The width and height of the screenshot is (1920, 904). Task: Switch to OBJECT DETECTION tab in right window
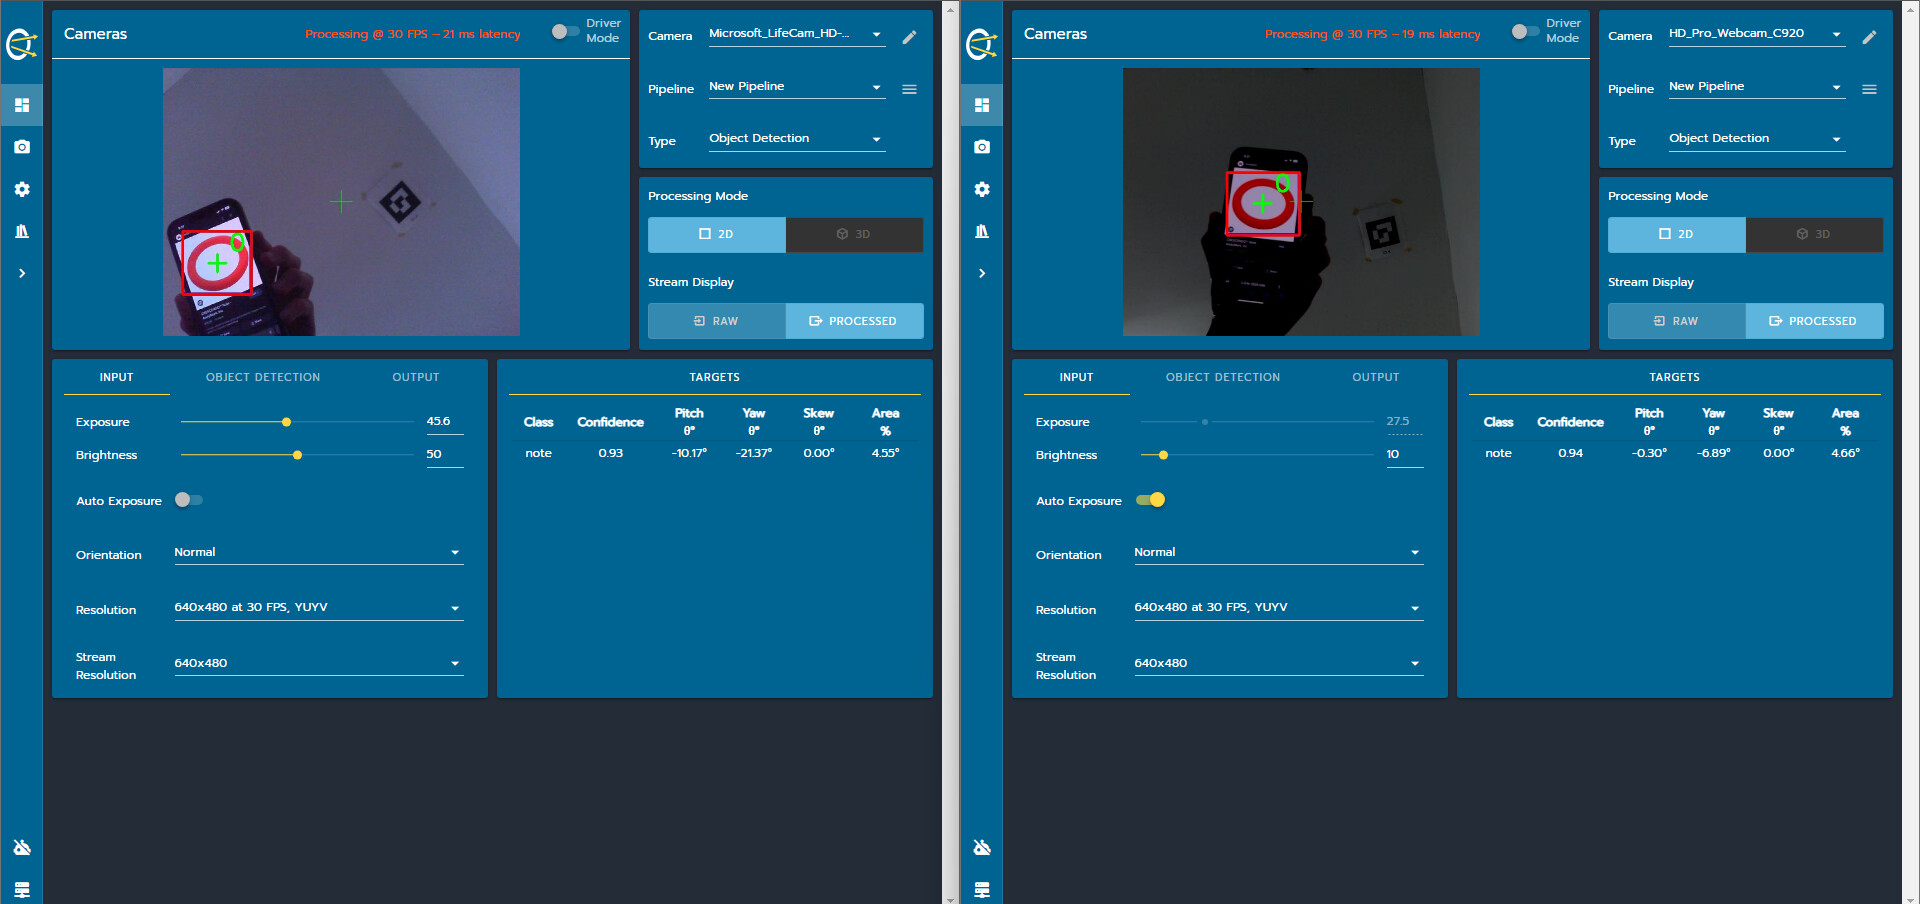point(1223,377)
